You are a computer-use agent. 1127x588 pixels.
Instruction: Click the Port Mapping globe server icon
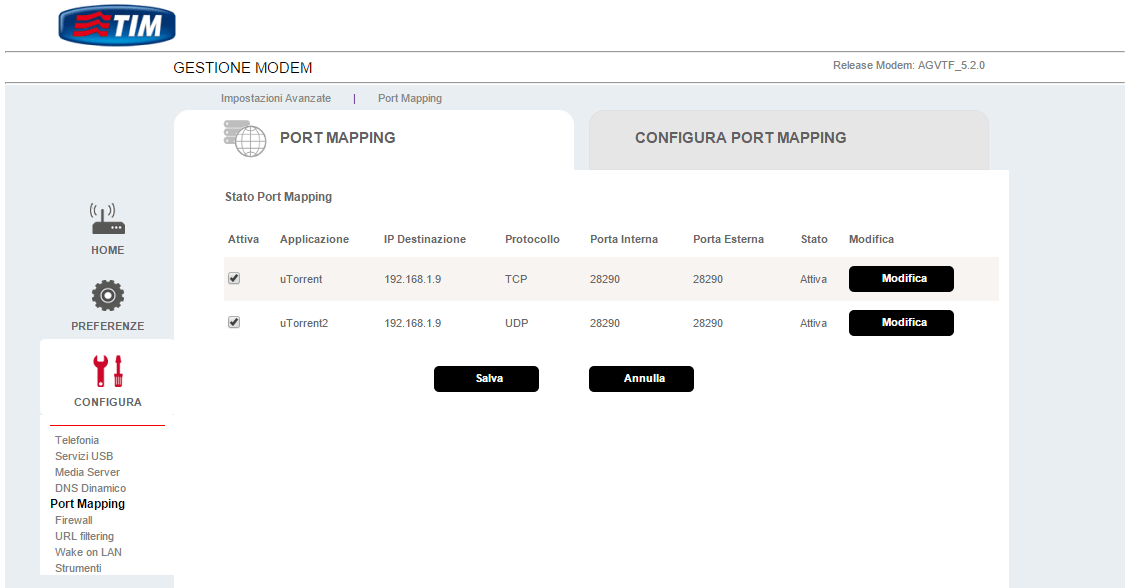pos(244,138)
